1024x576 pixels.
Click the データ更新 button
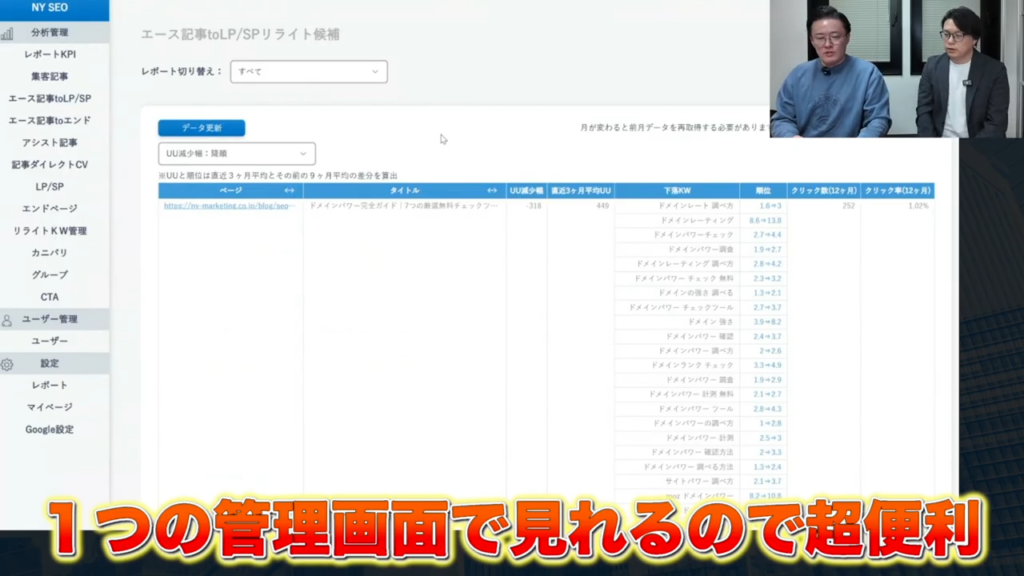201,128
